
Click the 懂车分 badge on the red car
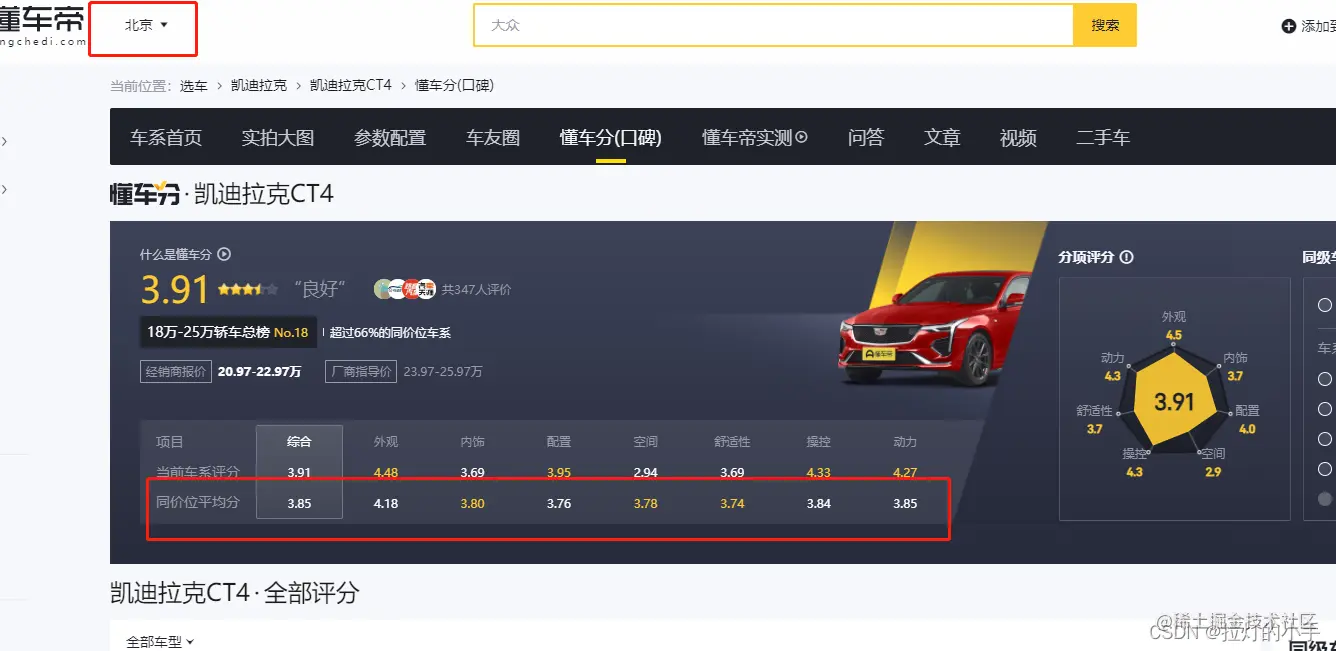click(x=880, y=351)
